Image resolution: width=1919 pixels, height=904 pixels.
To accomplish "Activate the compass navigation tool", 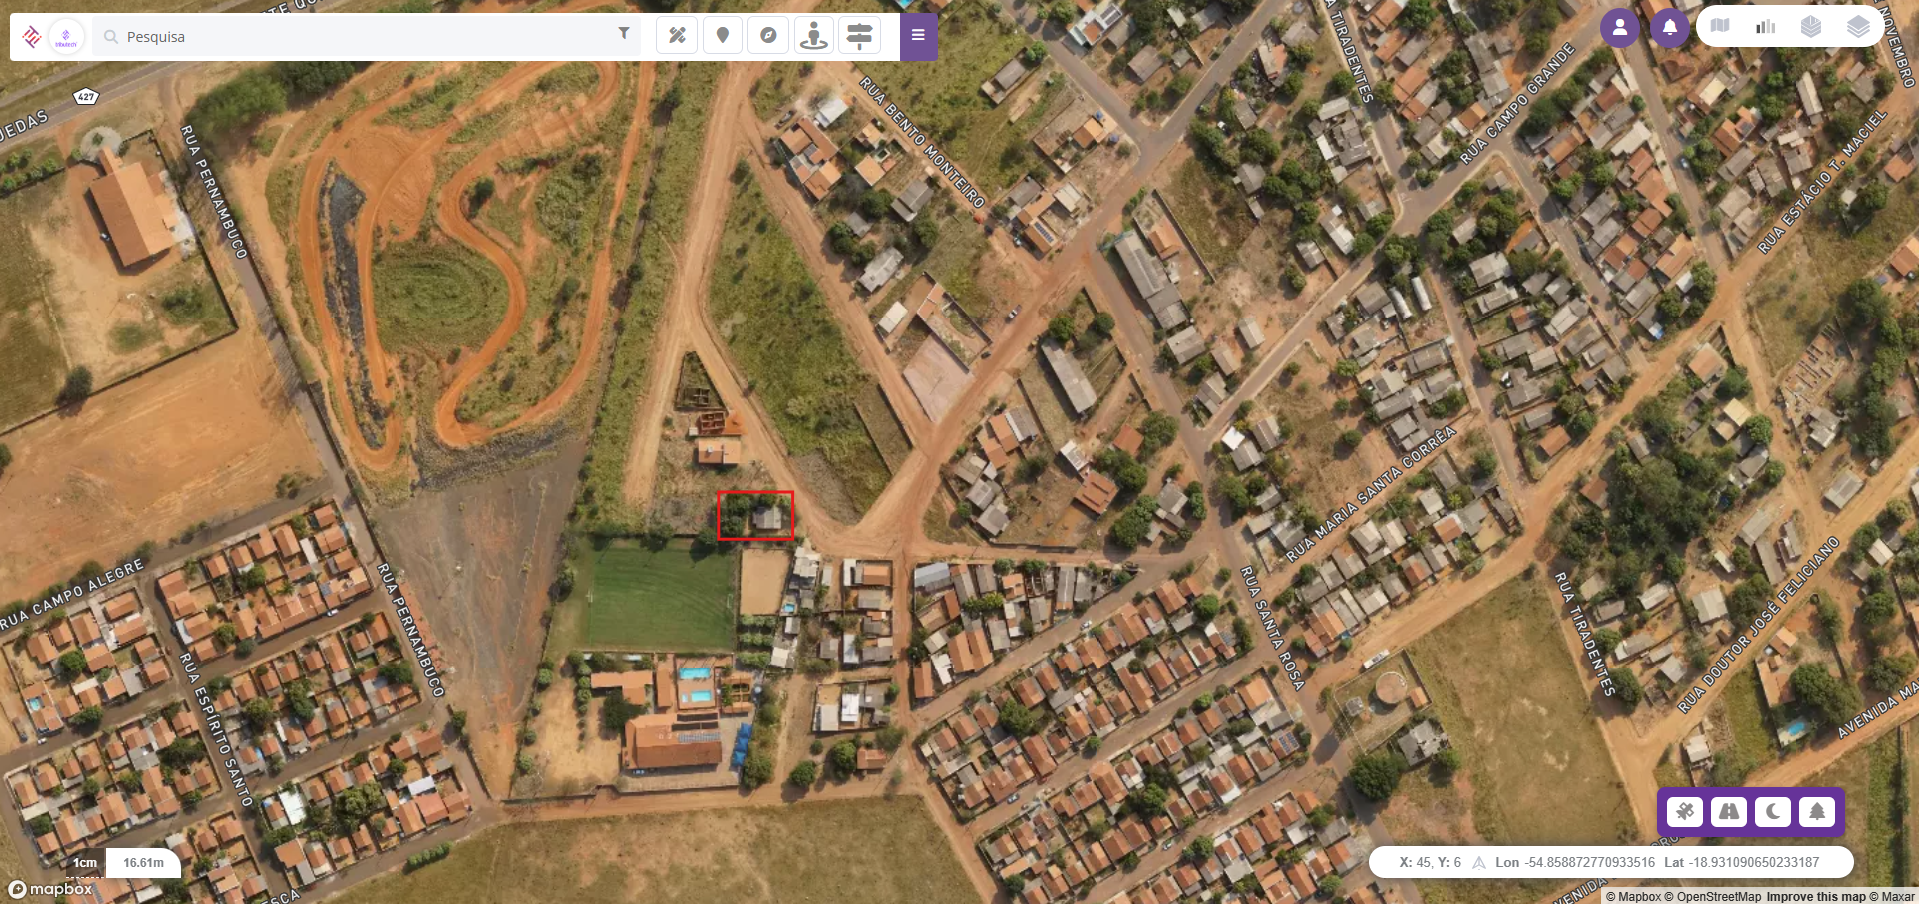I will coord(768,36).
